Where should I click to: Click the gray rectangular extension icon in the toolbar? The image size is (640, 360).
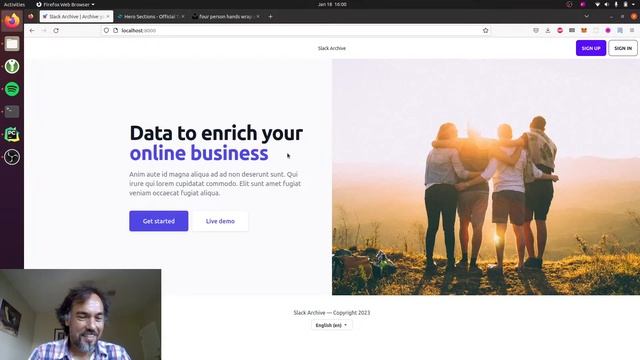[572, 31]
